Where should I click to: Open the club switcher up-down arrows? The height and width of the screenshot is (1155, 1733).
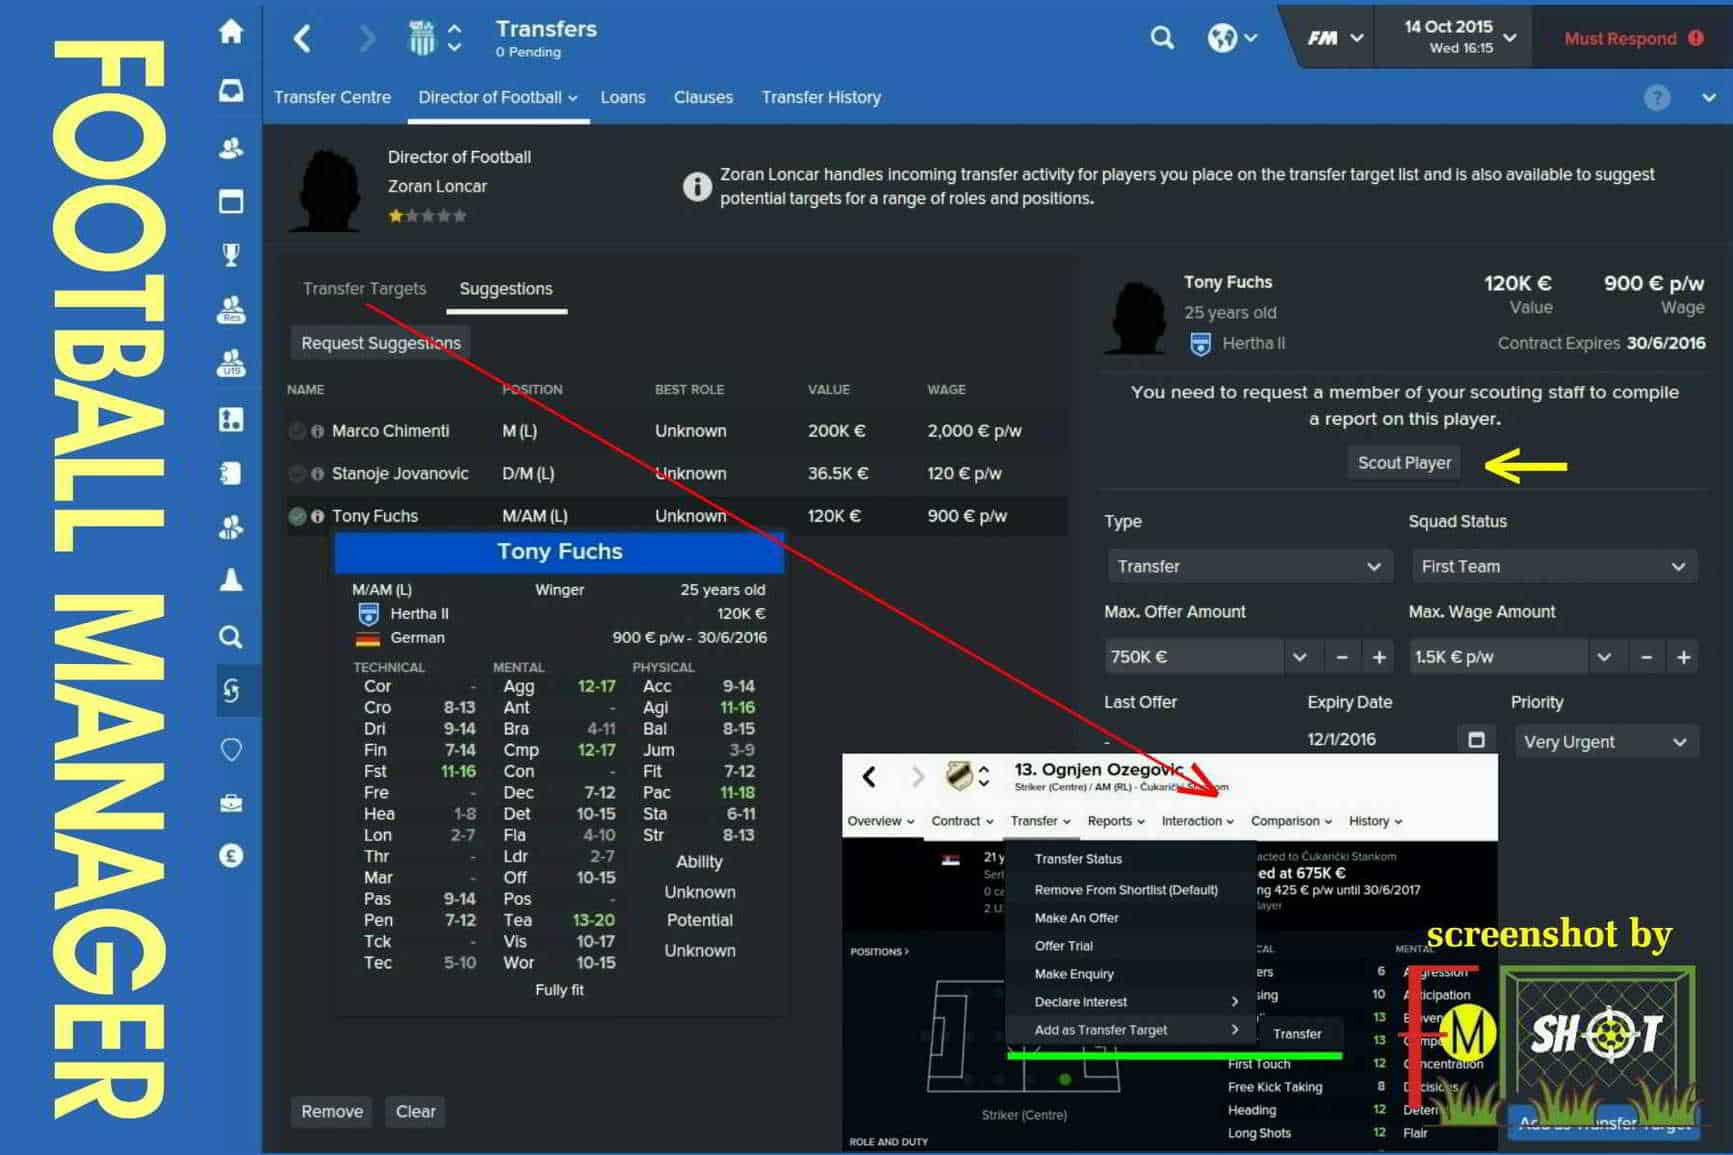tap(455, 38)
